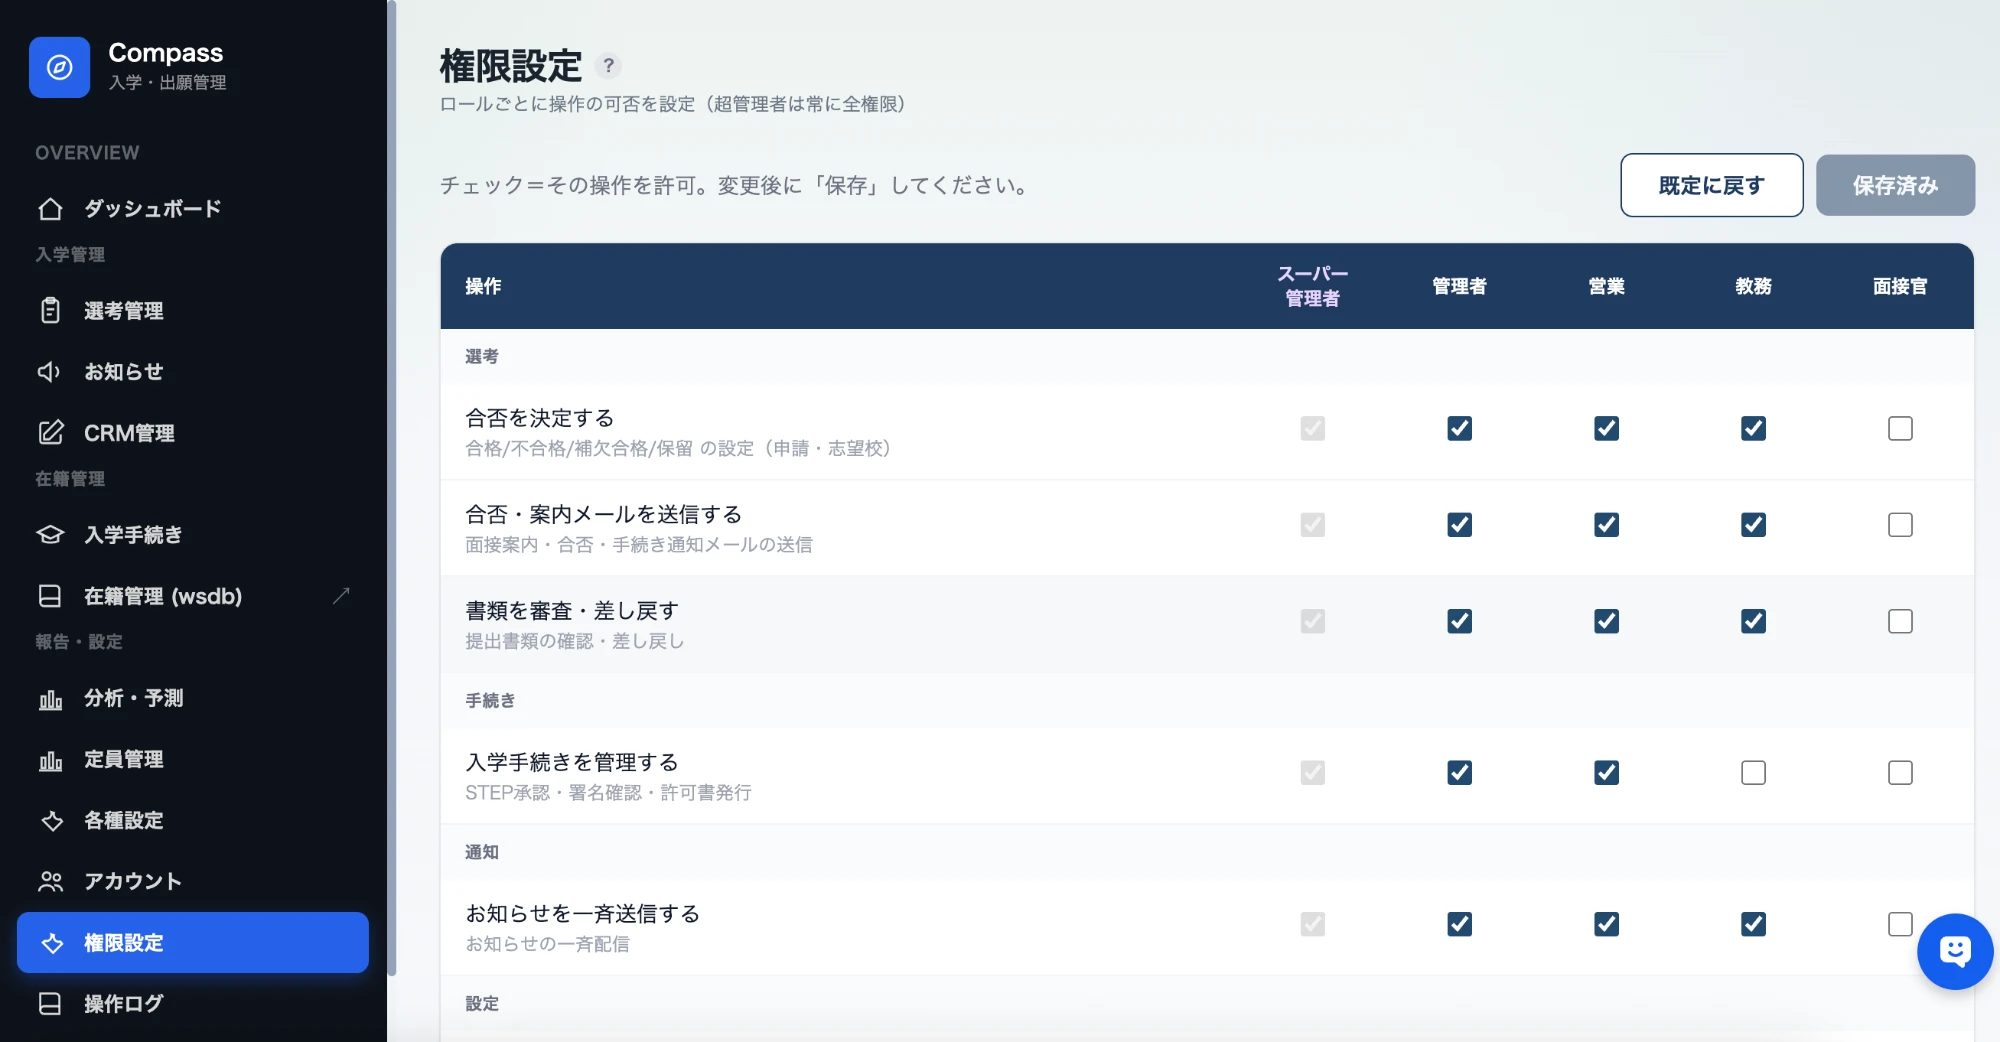Image resolution: width=2000 pixels, height=1042 pixels.
Task: Click the graduation cap icon for 入学手続き
Action: tap(50, 535)
